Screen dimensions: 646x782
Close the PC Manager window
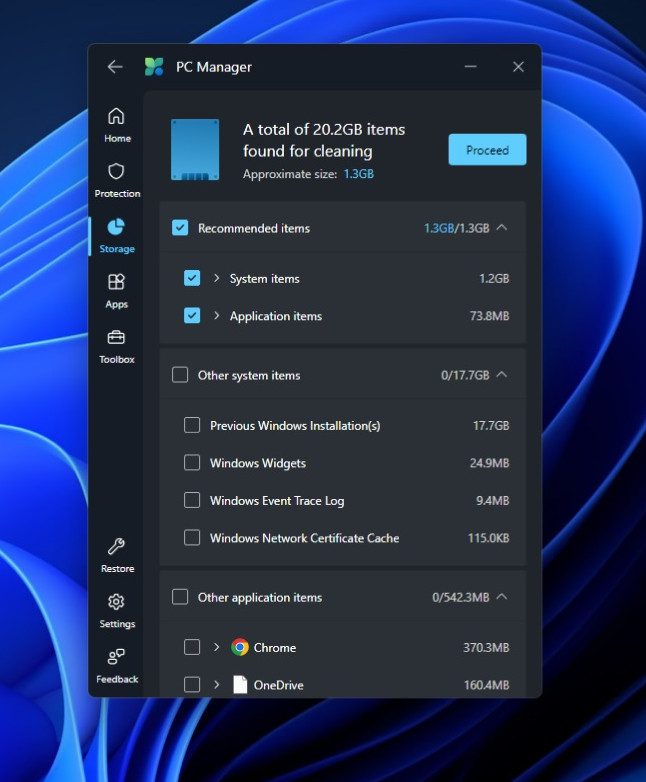point(518,66)
